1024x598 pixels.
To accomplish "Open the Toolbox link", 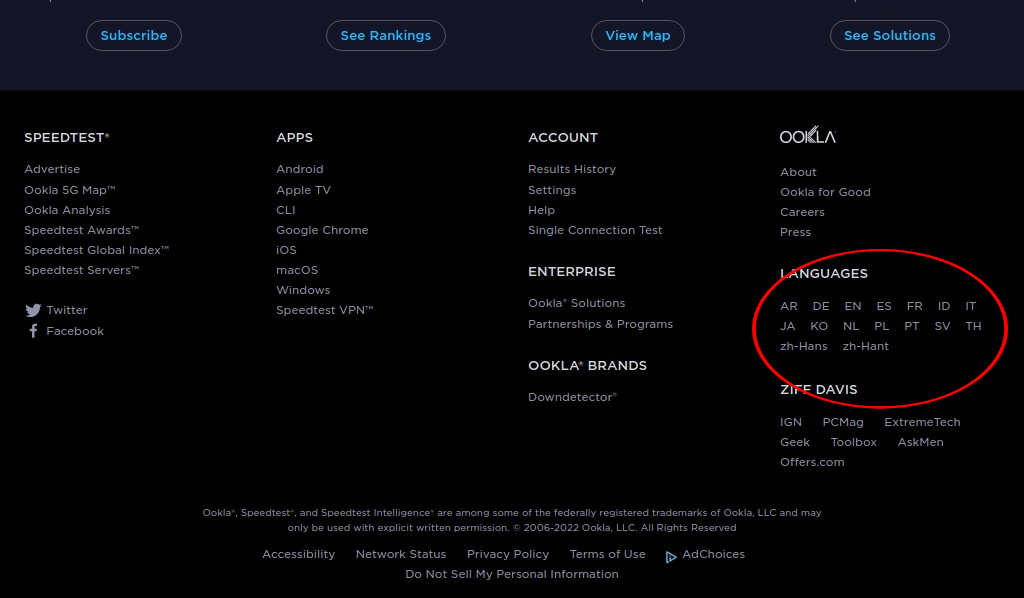I will coord(854,443).
